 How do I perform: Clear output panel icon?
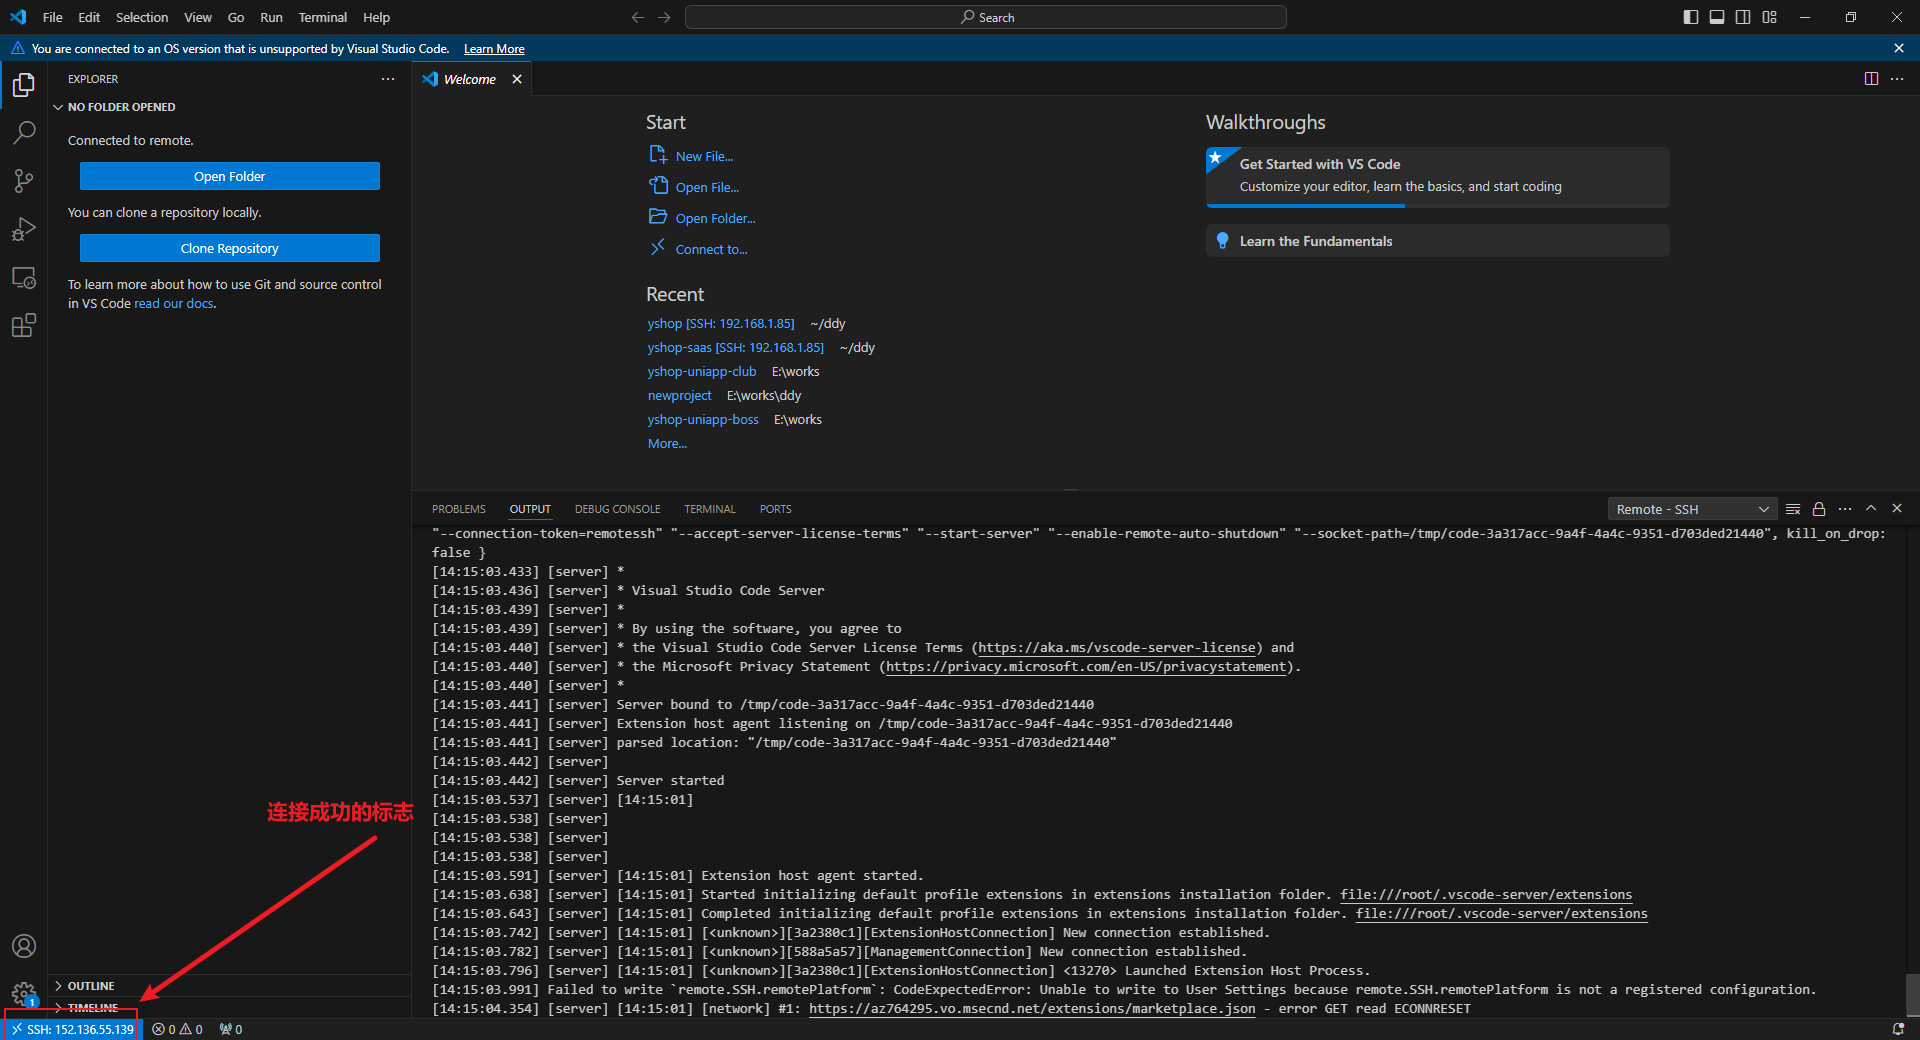(1793, 509)
